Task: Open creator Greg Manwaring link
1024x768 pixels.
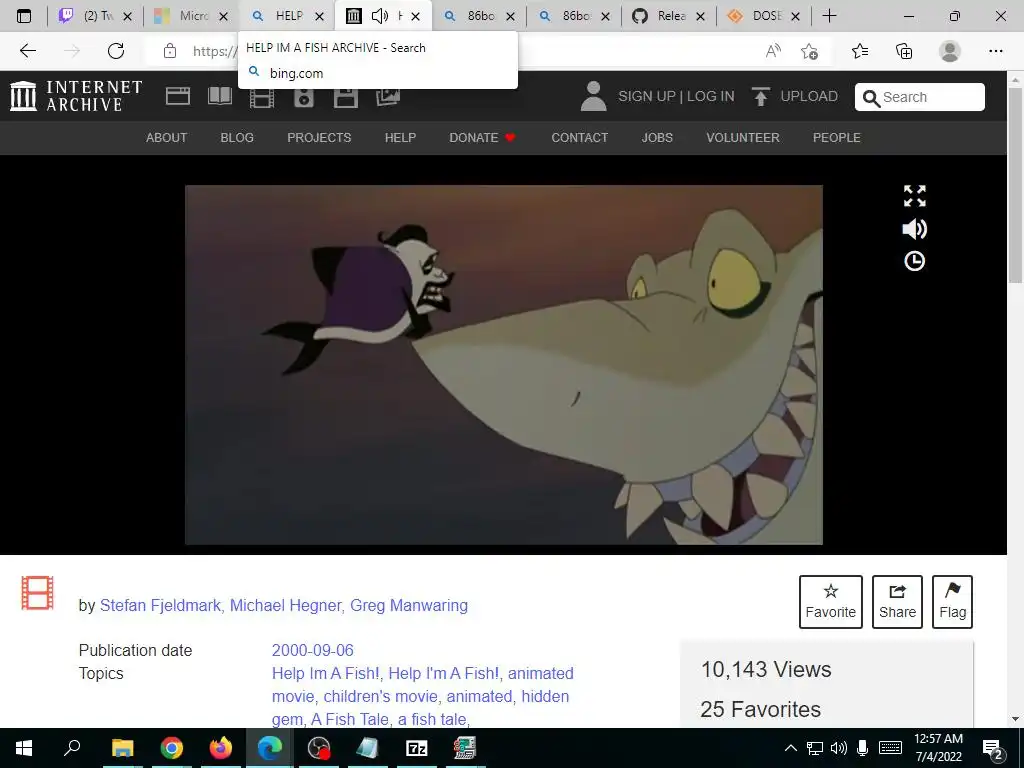Action: 409,605
